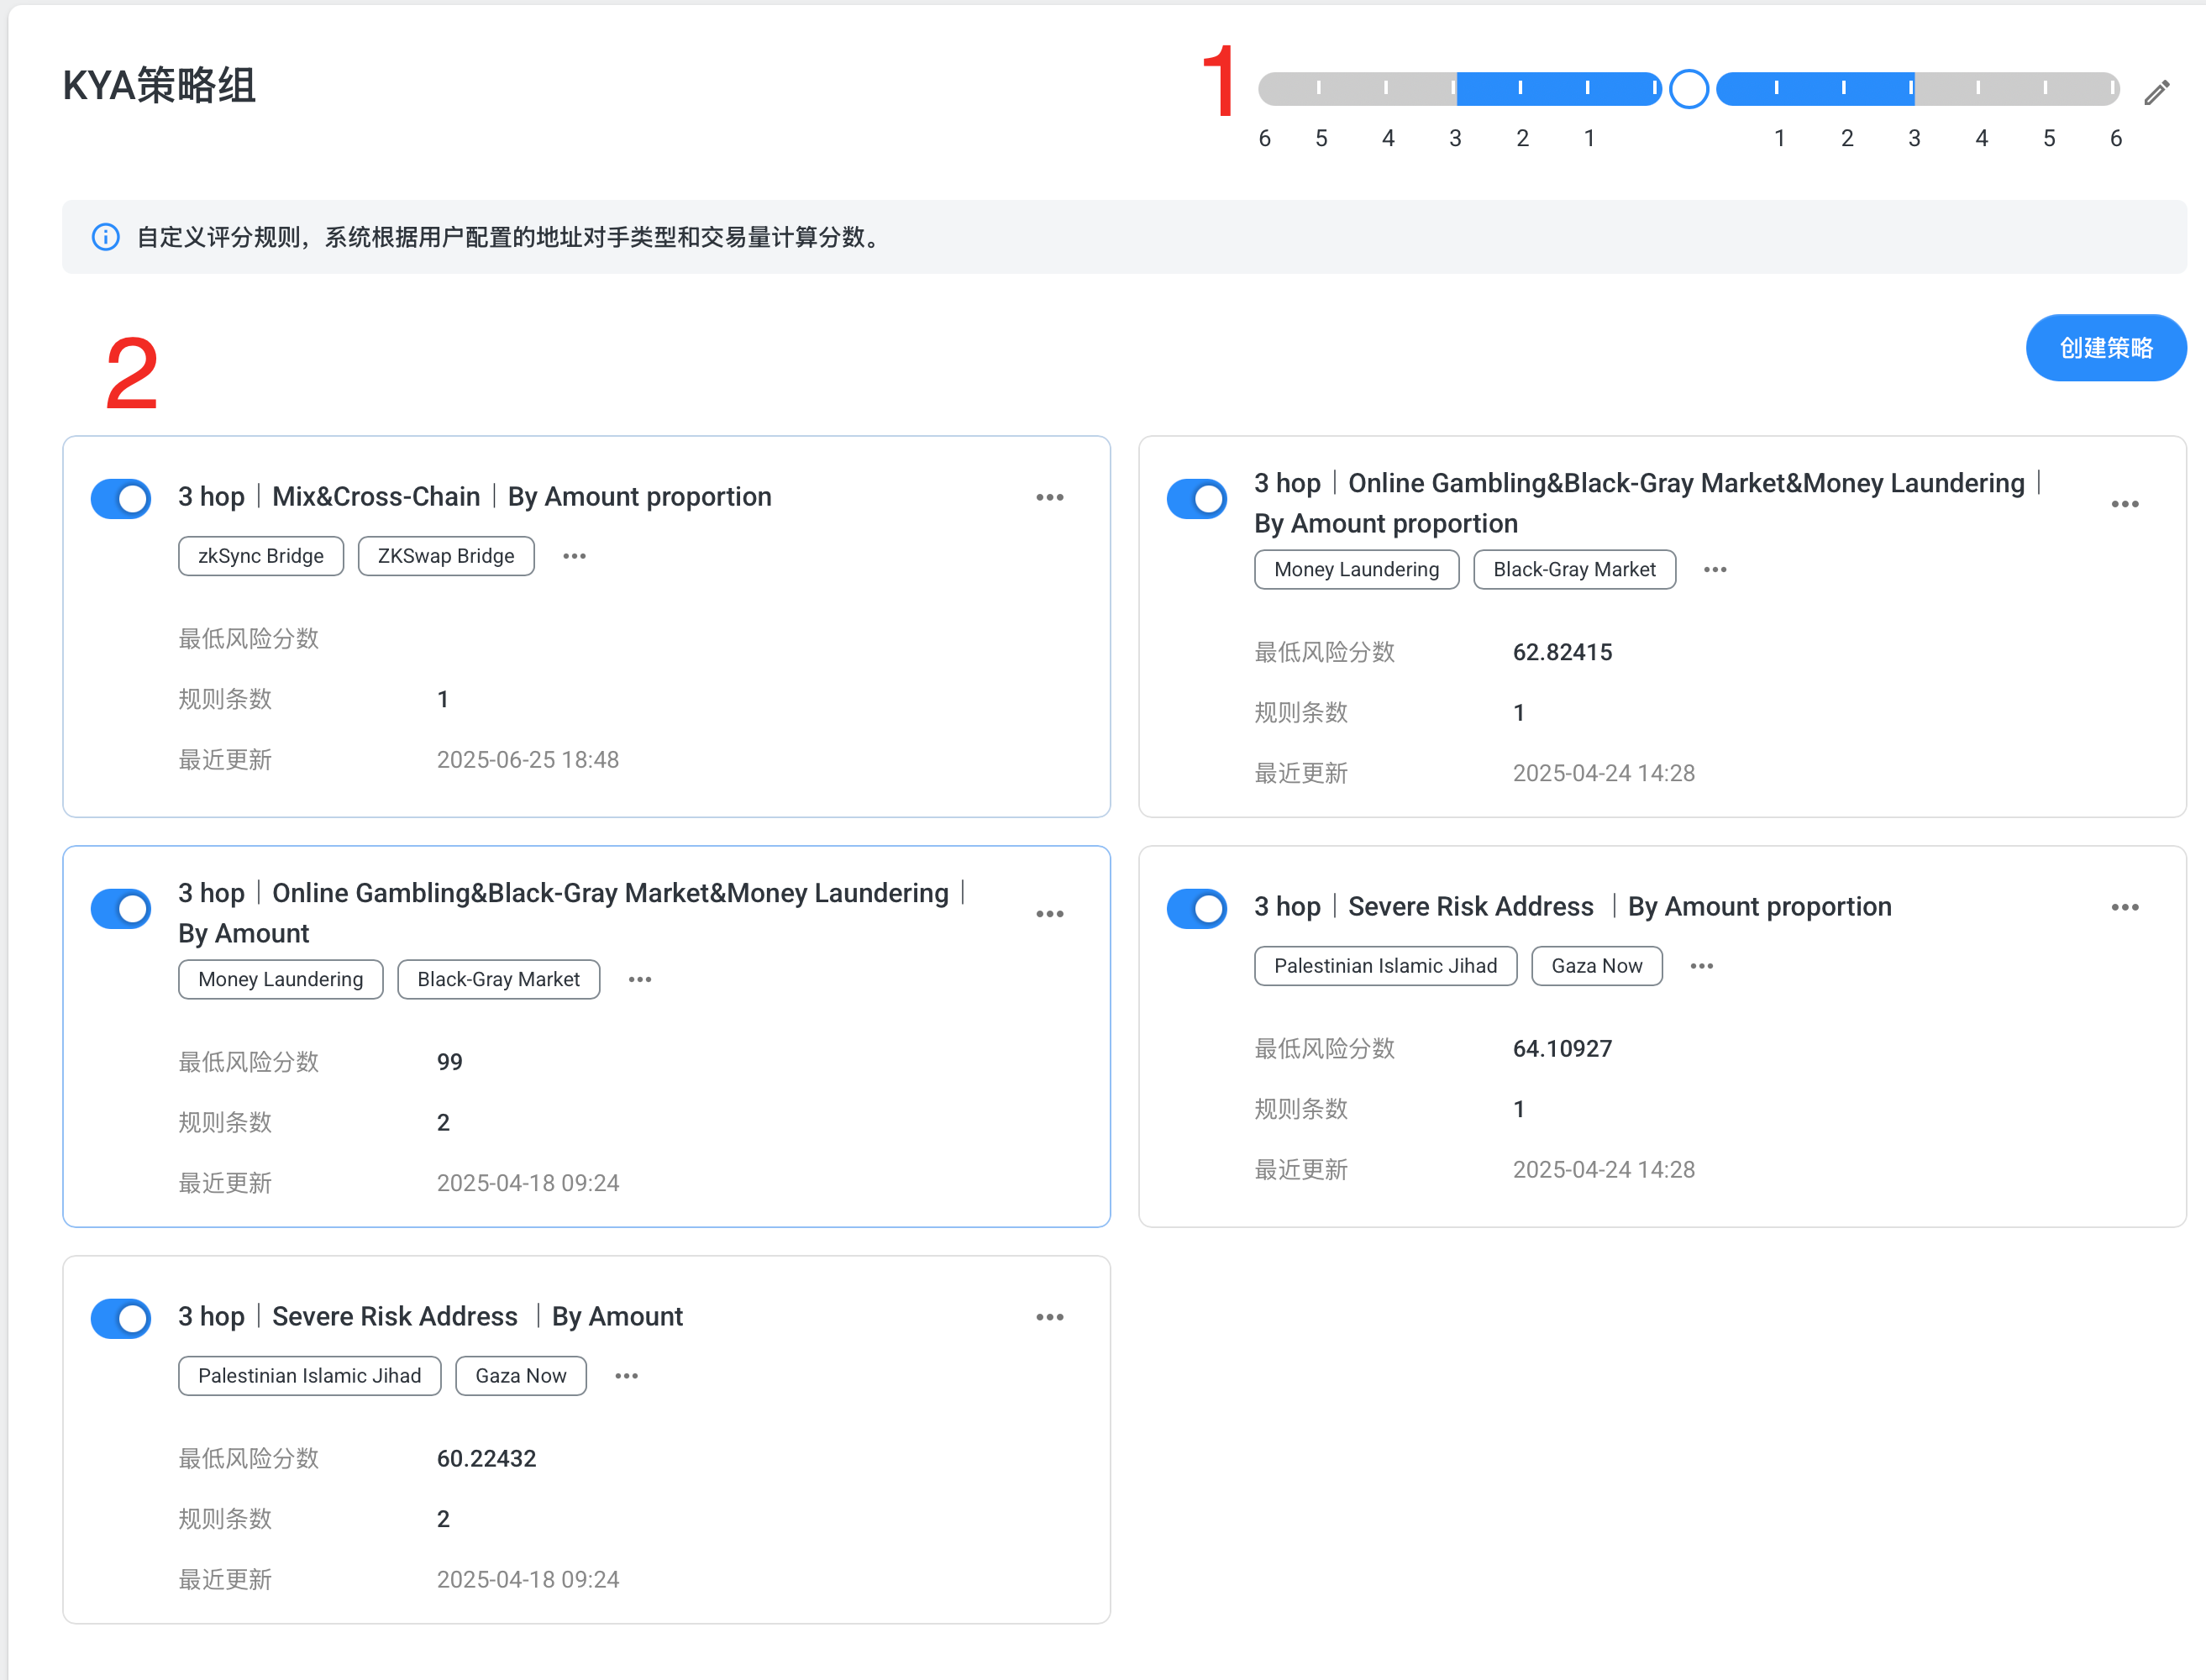
Task: Select the Palestinian Islamic Jihad tag in bottom card
Action: tap(309, 1376)
